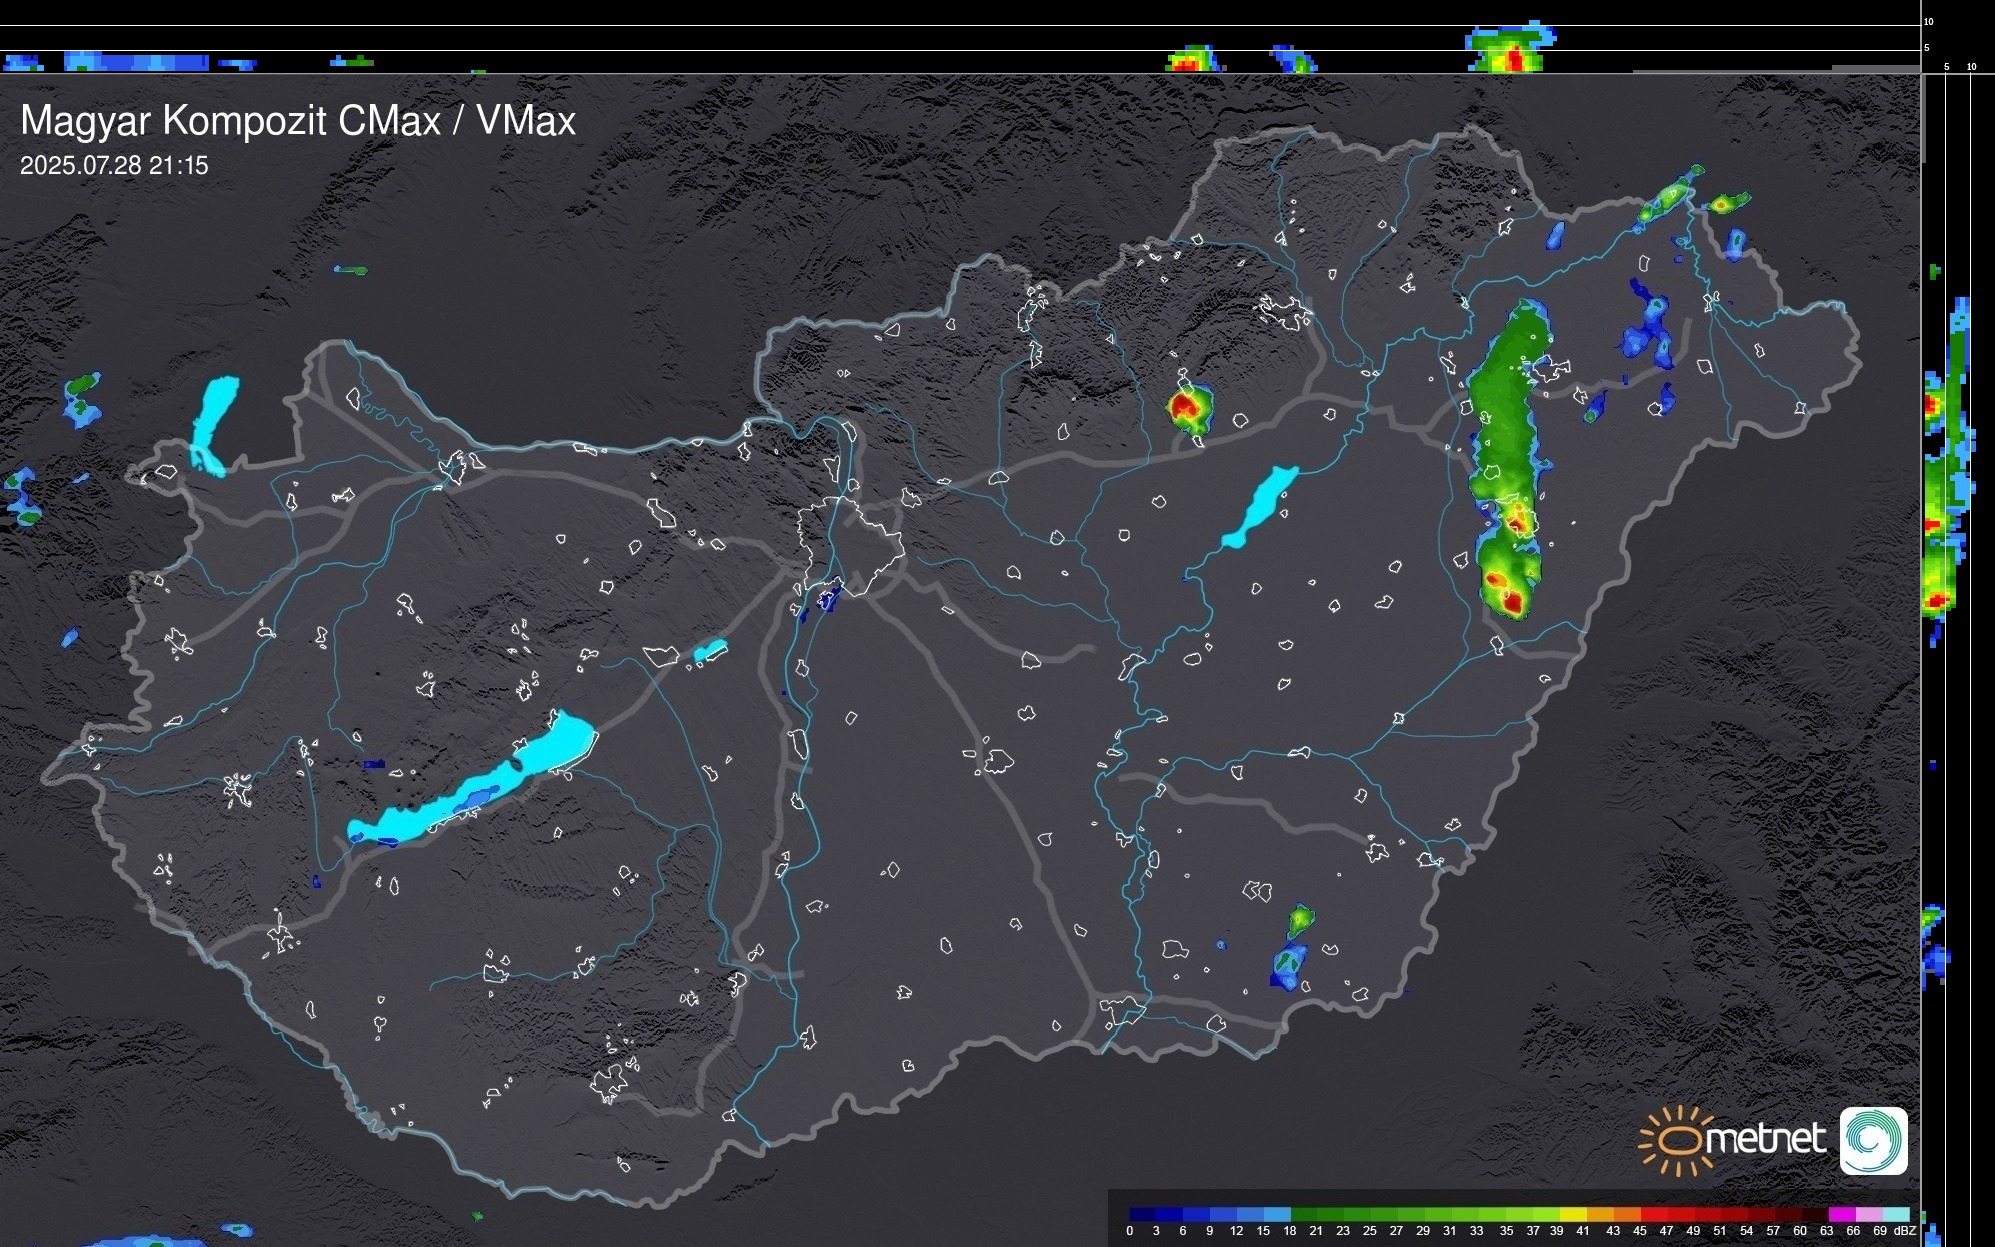Screen dimensions: 1995x1247
Task: Click the magenta 63 dBZ legend swatch
Action: coord(1840,1214)
